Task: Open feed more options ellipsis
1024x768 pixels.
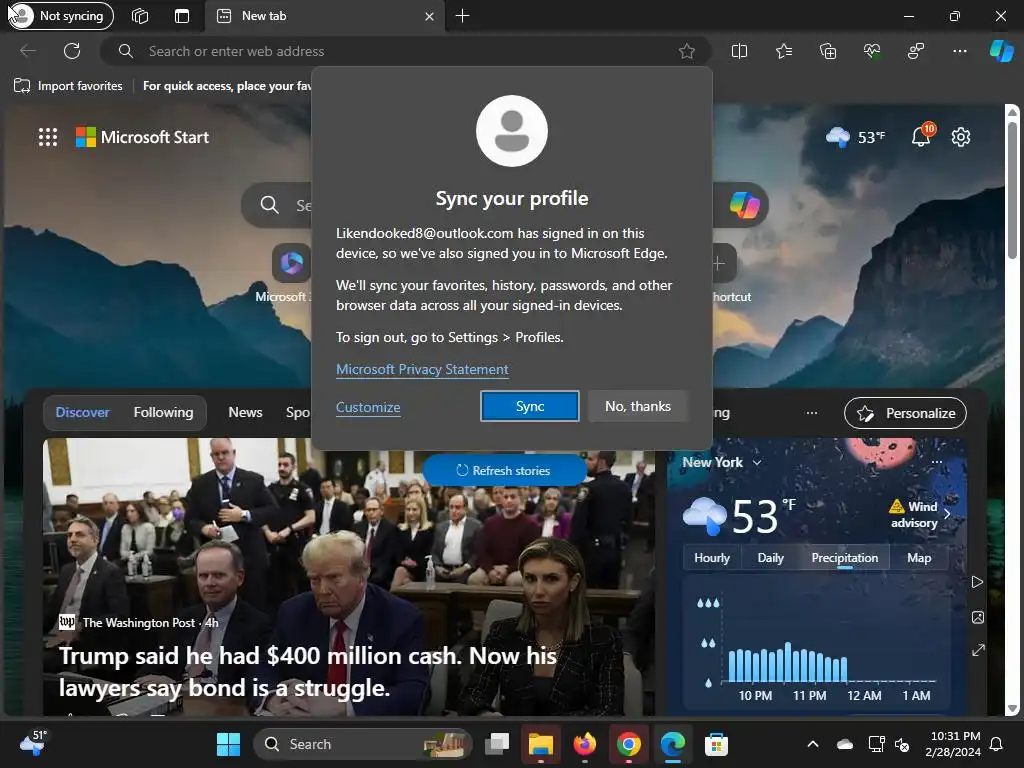Action: pos(812,413)
